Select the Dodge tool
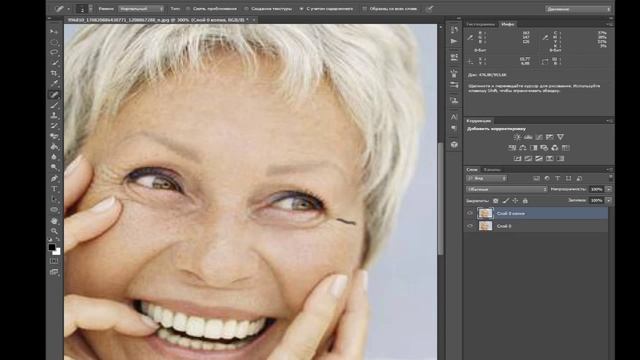The image size is (640, 360). (x=54, y=167)
